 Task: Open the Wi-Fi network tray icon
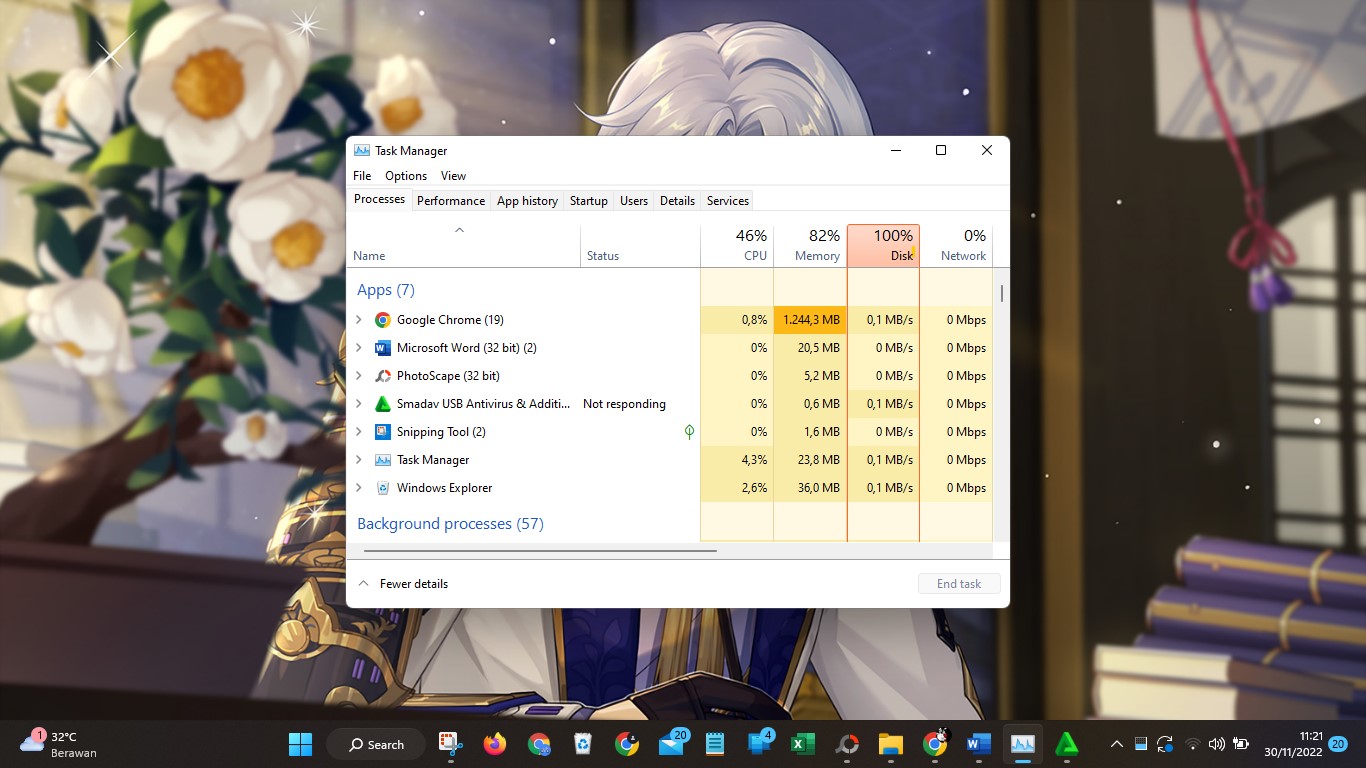1192,744
